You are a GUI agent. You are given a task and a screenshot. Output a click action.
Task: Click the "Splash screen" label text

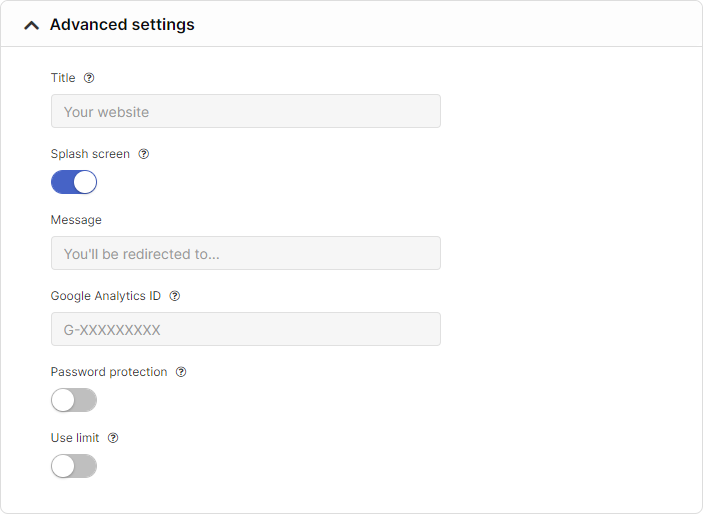(x=90, y=154)
